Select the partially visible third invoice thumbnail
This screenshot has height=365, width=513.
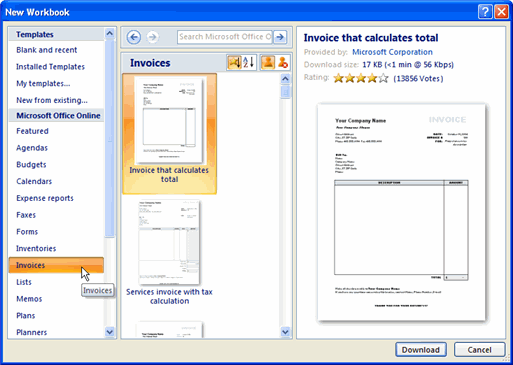pyautogui.click(x=169, y=330)
